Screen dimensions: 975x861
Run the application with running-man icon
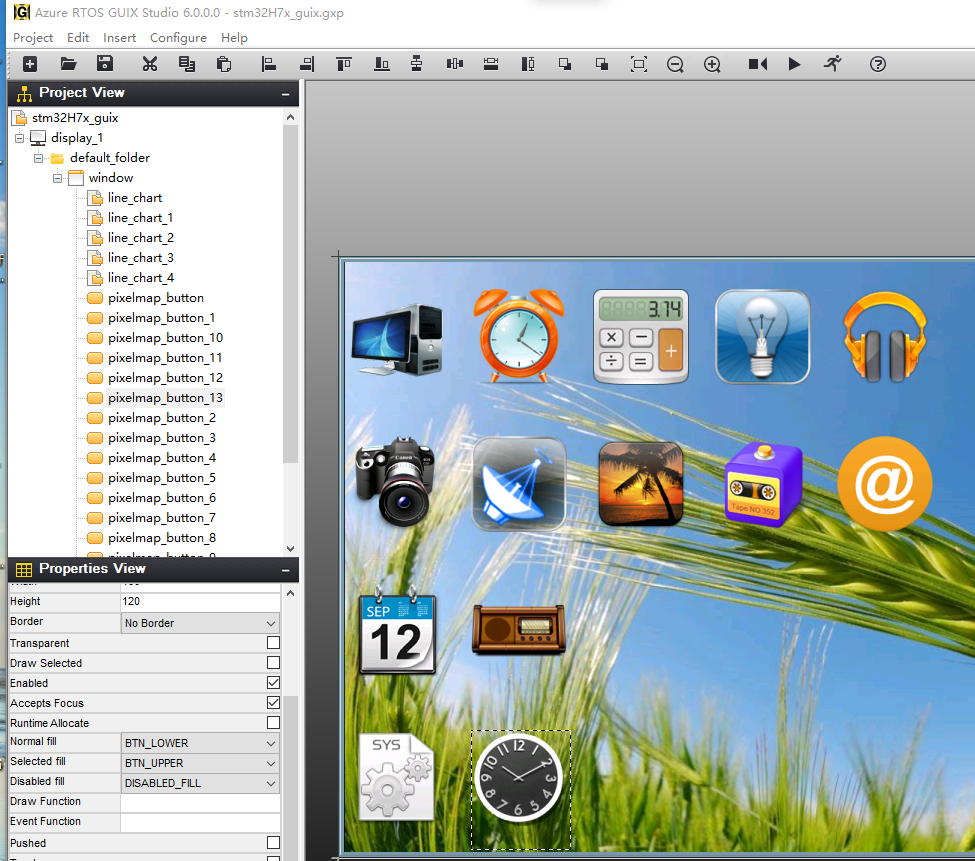point(833,64)
